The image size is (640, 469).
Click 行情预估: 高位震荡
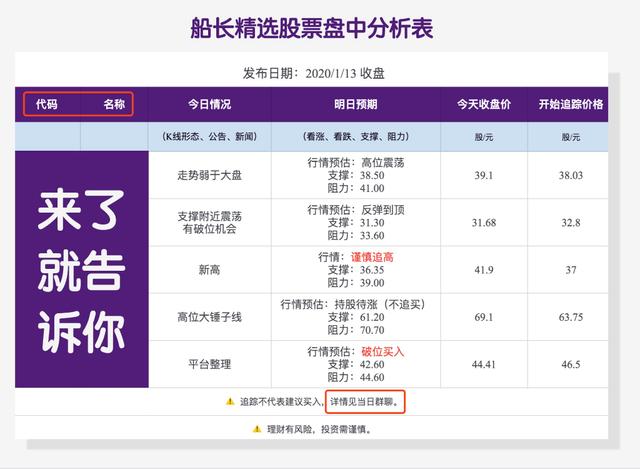356,162
